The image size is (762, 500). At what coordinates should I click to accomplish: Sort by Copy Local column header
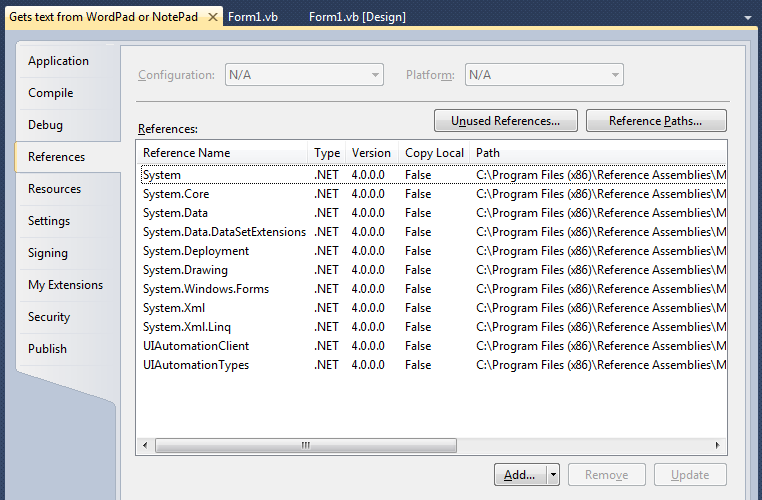pos(434,153)
